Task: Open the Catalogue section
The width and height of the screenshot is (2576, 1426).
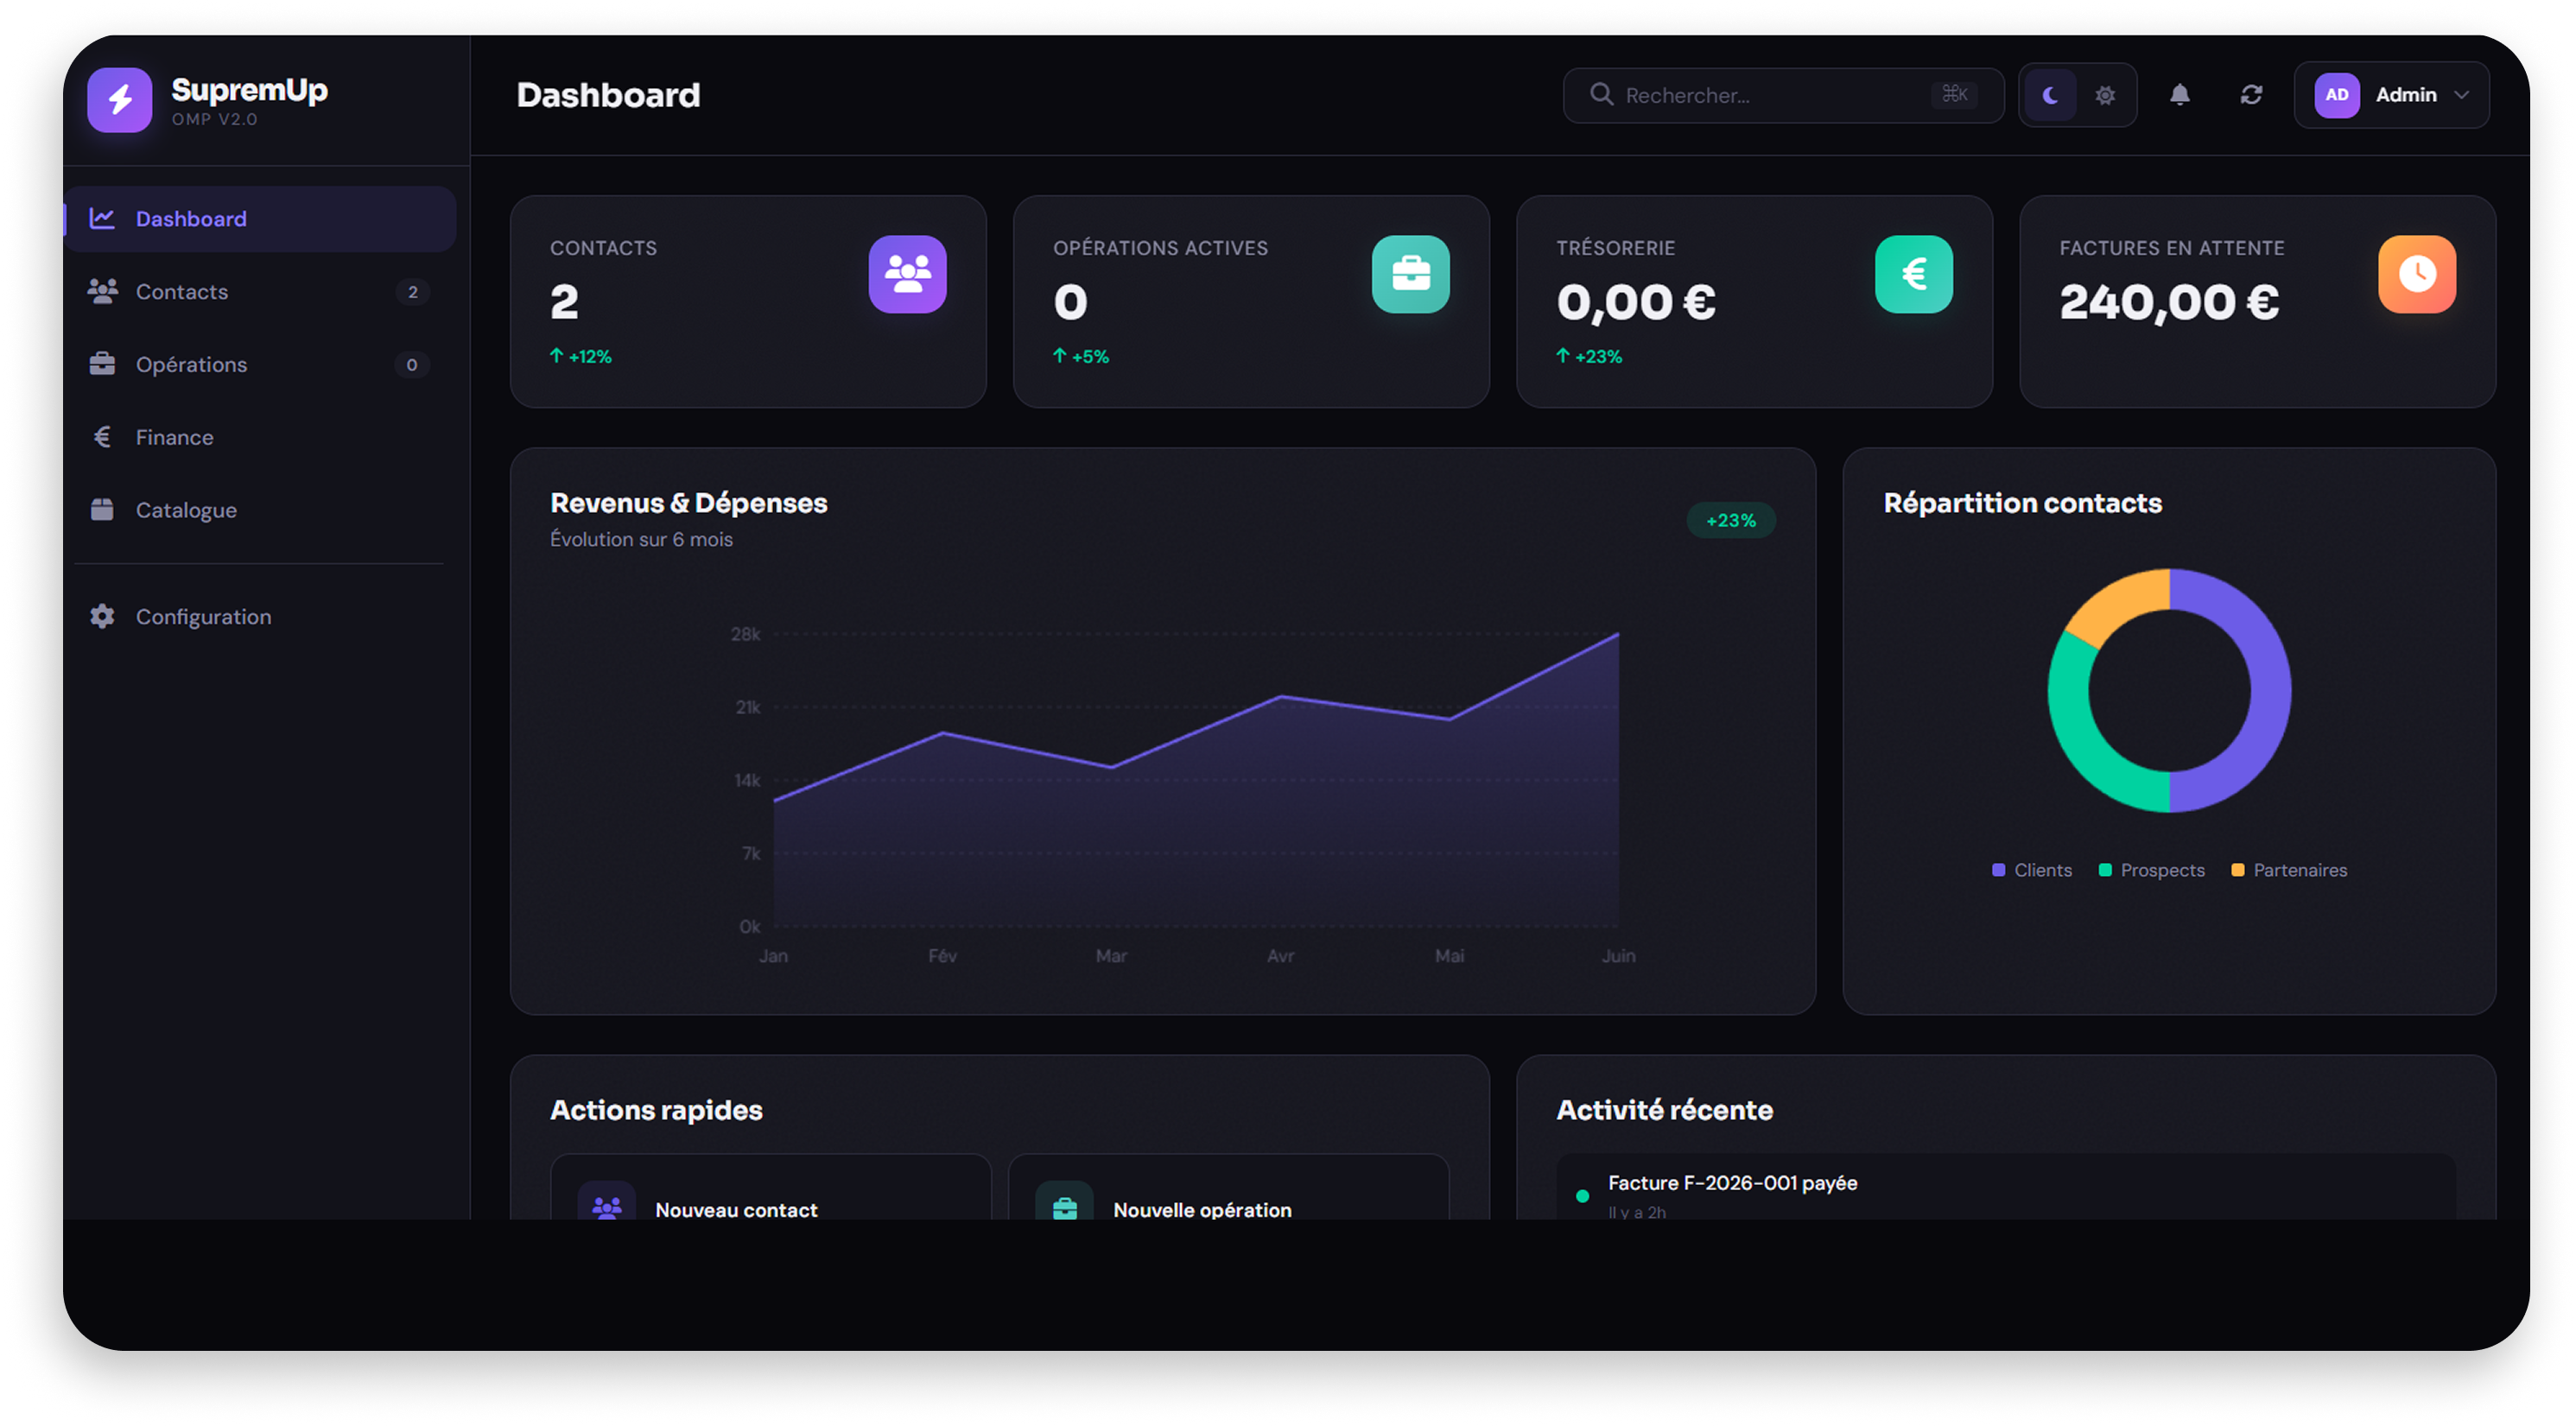Action: pyautogui.click(x=185, y=509)
